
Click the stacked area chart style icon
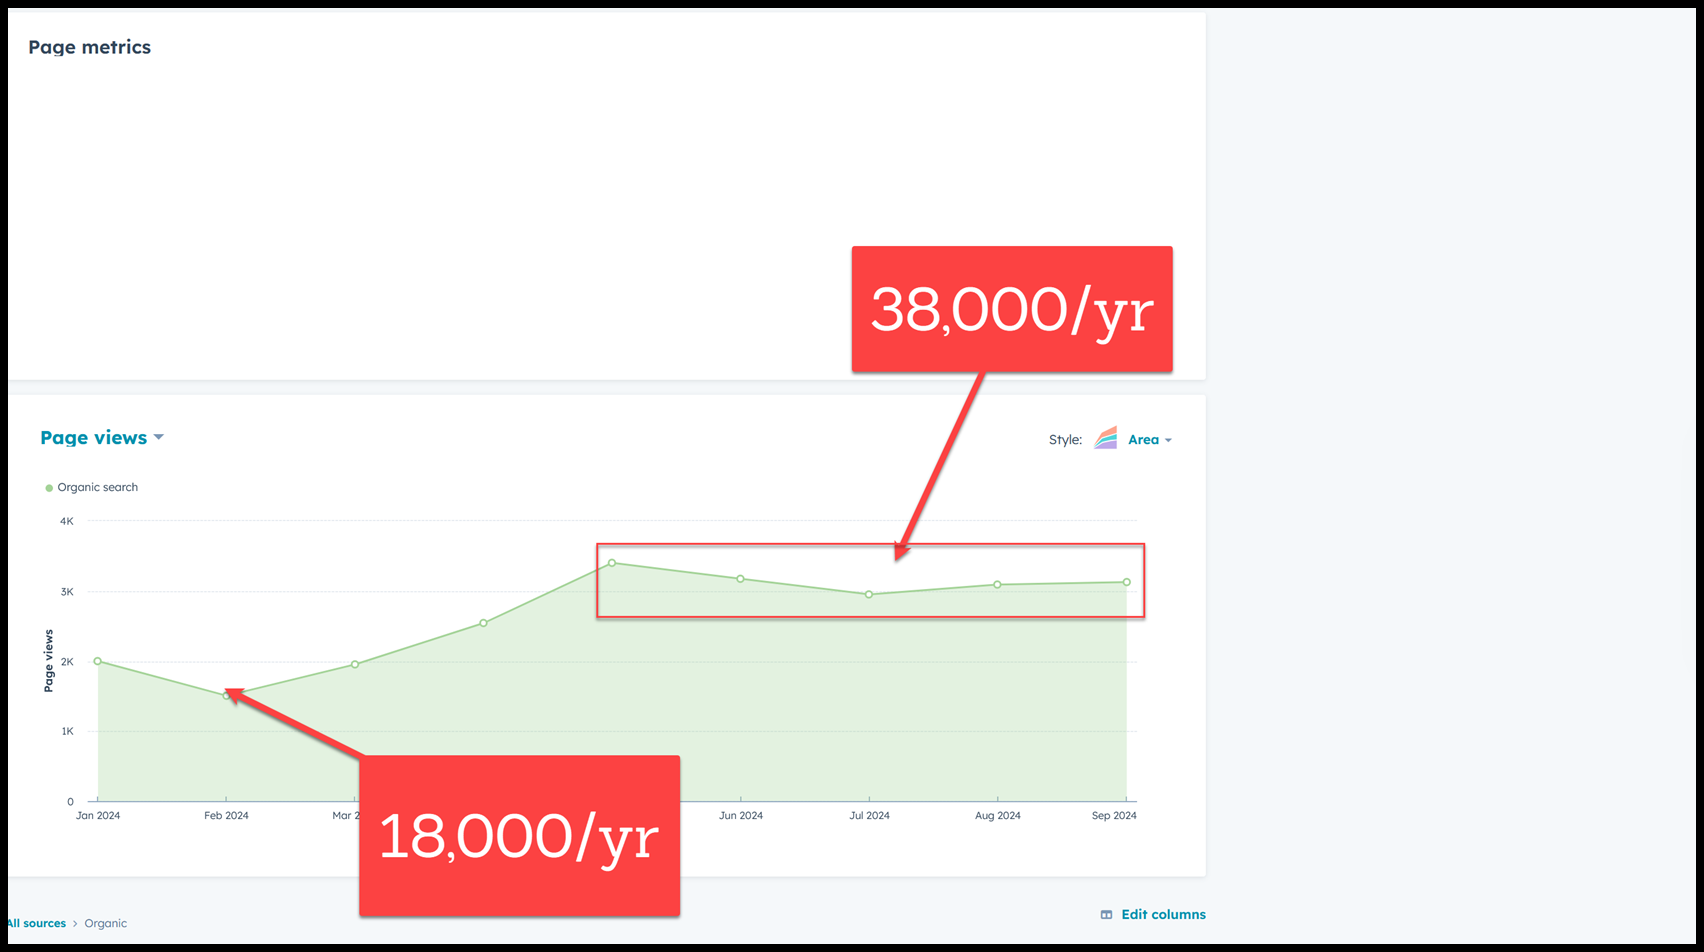(x=1105, y=439)
